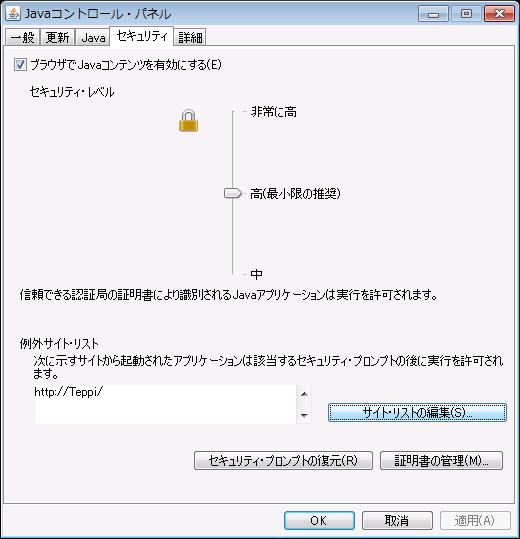520x539 pixels.
Task: Select http://Teppi/ in exception site list
Action: tap(68, 392)
